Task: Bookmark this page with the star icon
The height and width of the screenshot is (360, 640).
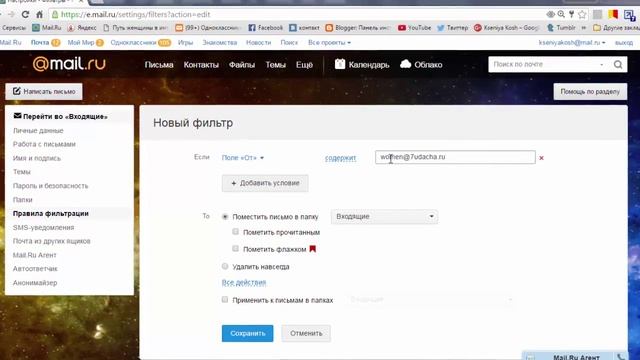Action: 582,15
